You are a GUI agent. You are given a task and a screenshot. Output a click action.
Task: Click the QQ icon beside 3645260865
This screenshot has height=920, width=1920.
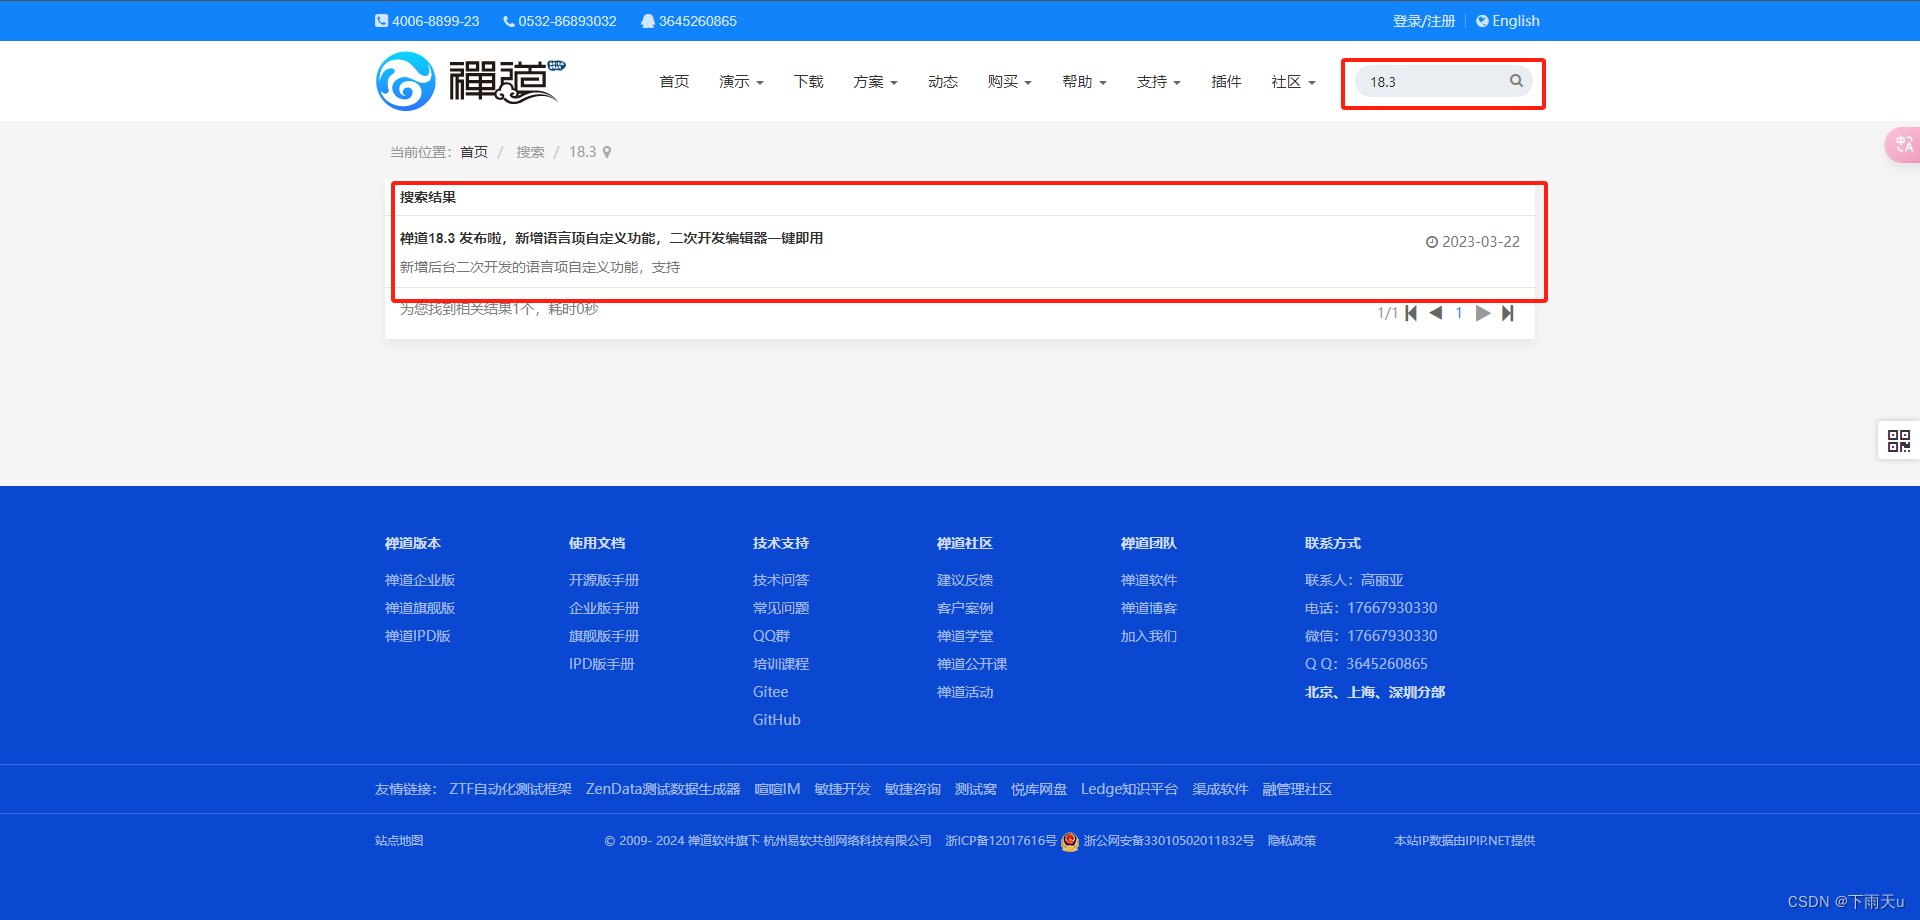coord(648,21)
